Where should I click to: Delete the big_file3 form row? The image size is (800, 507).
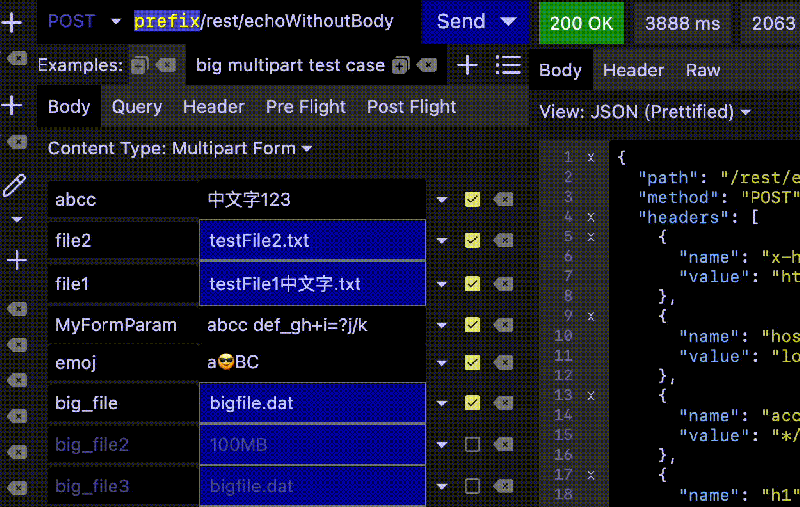504,486
